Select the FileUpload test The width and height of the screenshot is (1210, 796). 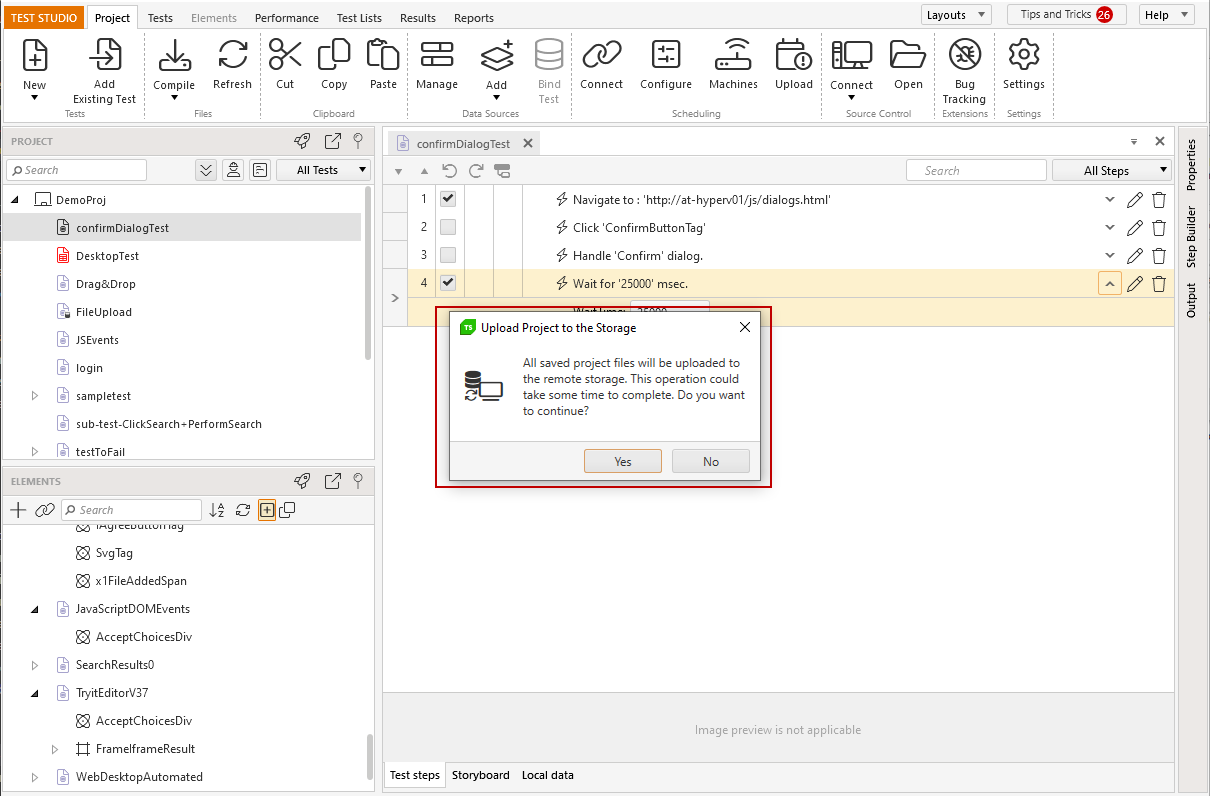tap(104, 312)
